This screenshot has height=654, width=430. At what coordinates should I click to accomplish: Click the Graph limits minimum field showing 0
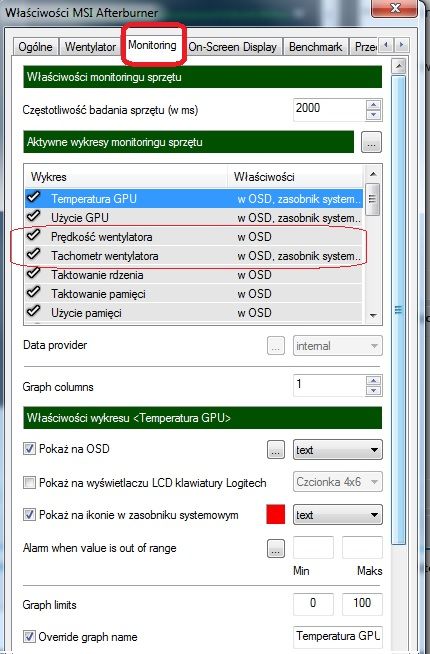(x=313, y=604)
